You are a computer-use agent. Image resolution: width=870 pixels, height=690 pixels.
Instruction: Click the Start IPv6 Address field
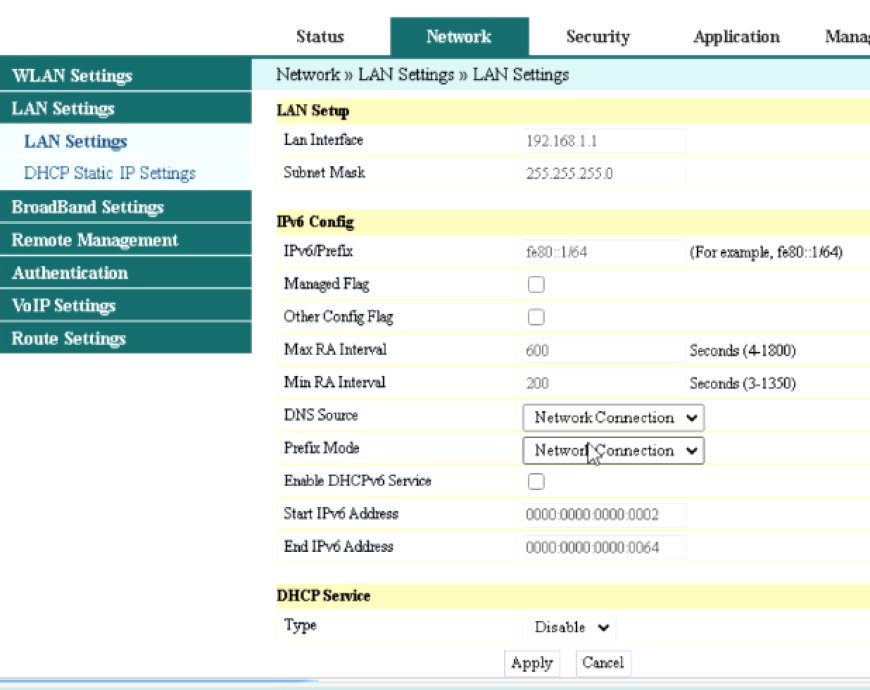tap(604, 514)
